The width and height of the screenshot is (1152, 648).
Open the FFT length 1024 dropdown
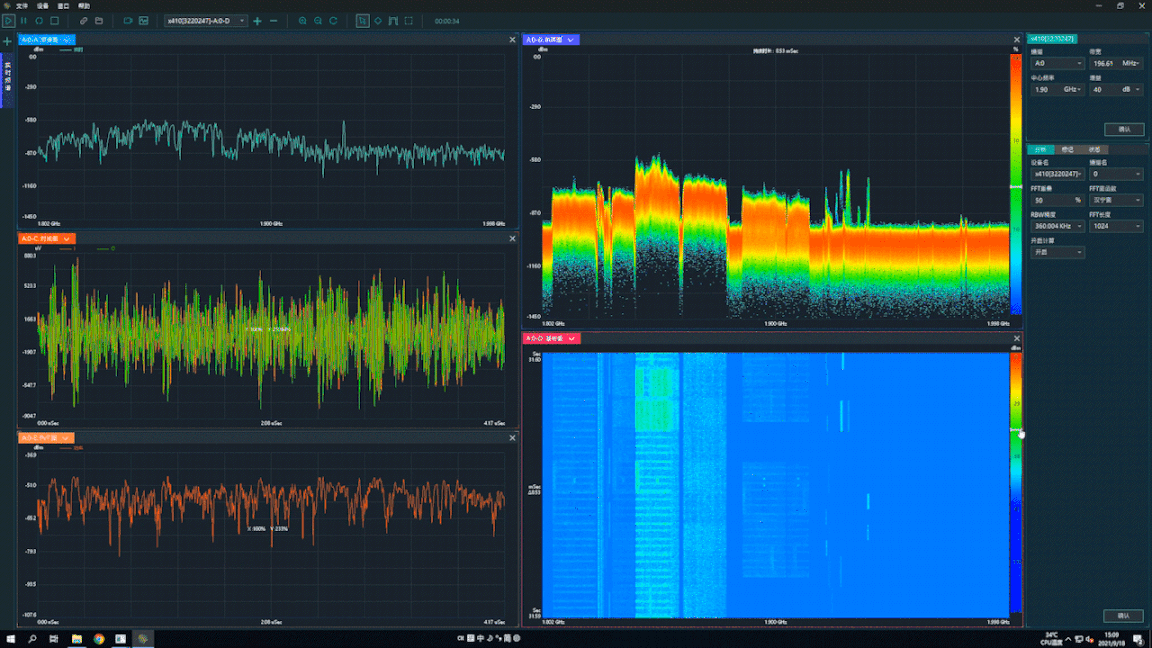(x=1116, y=226)
